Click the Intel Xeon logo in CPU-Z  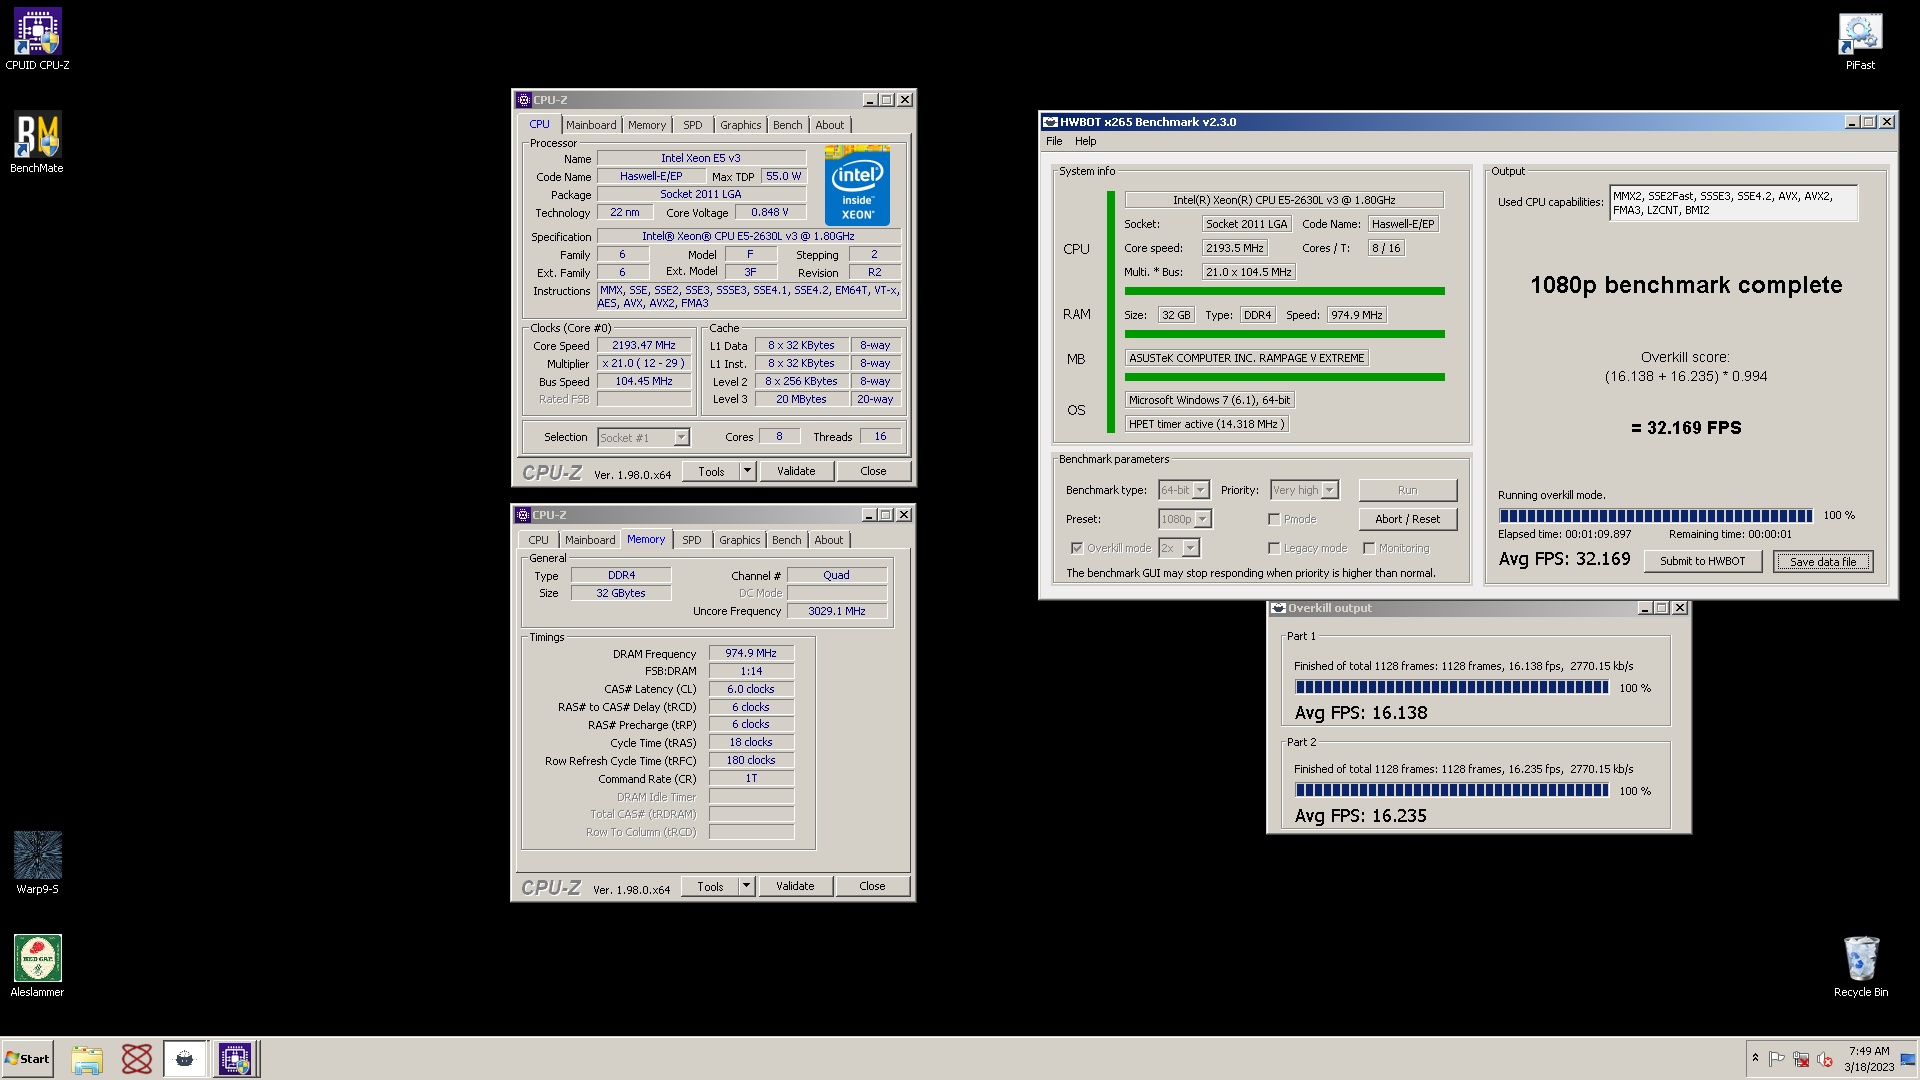857,185
